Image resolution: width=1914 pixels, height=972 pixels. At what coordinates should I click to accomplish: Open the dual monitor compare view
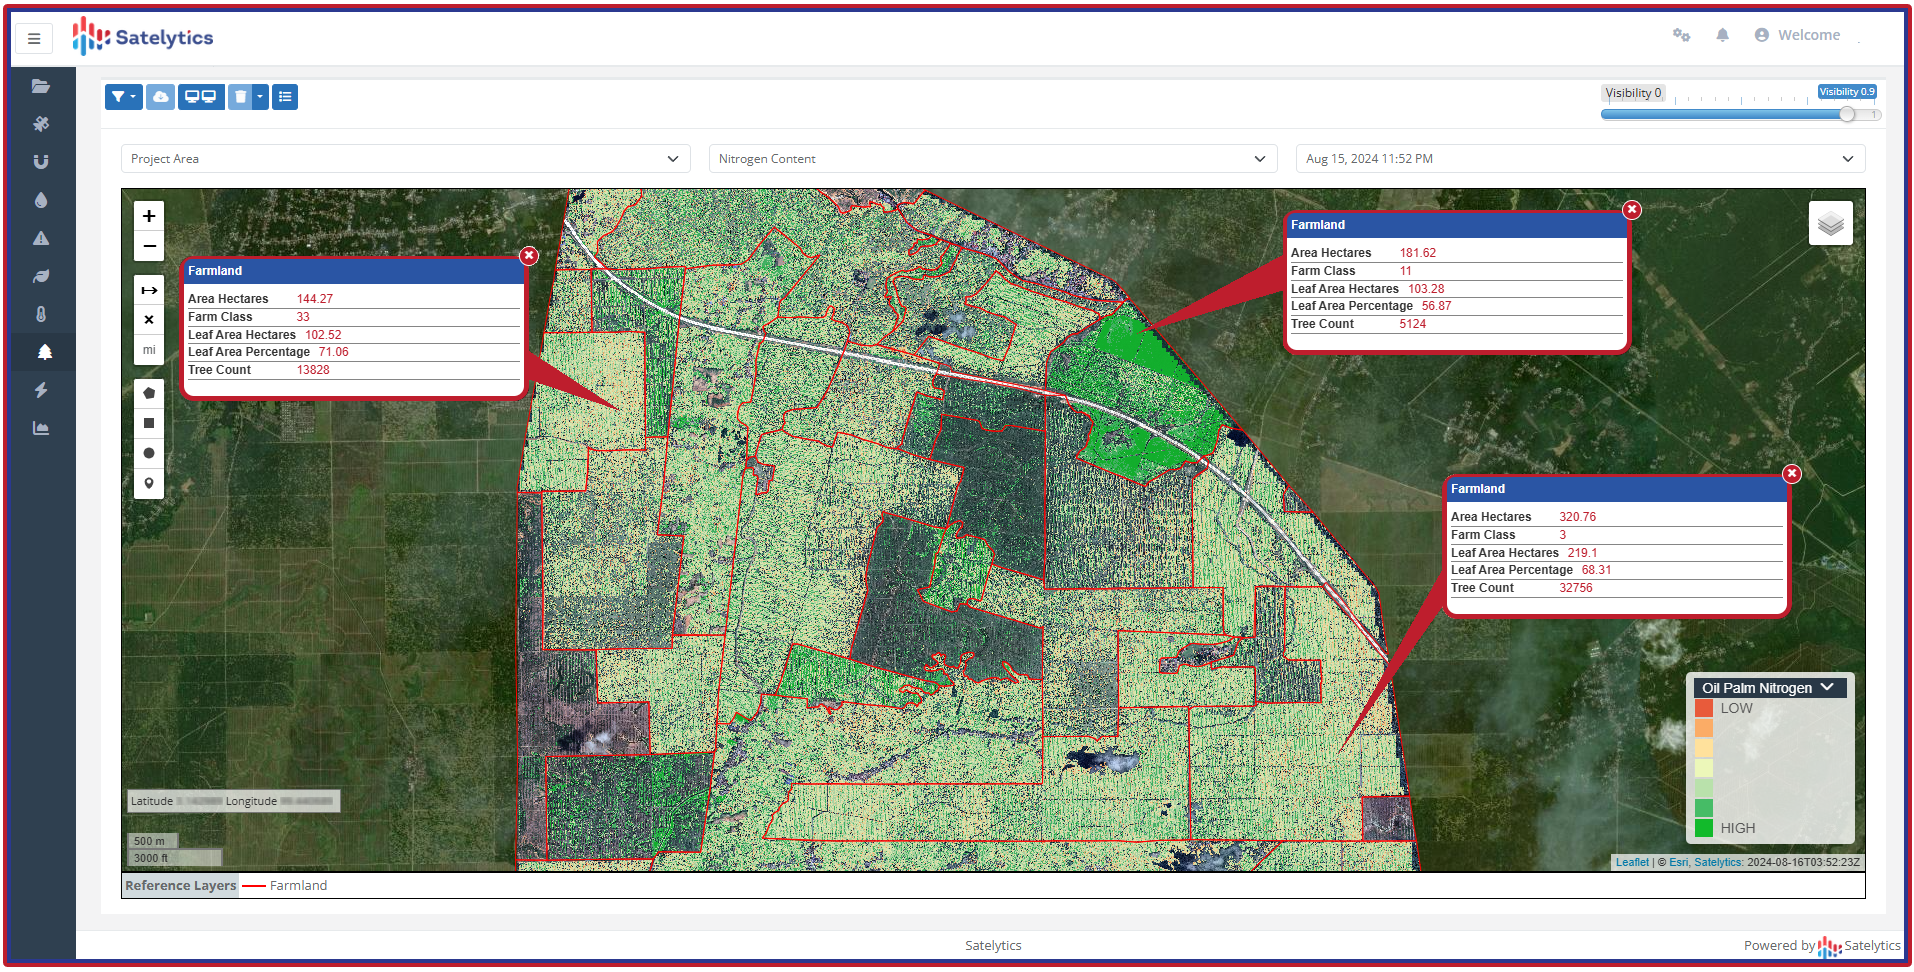(x=201, y=97)
